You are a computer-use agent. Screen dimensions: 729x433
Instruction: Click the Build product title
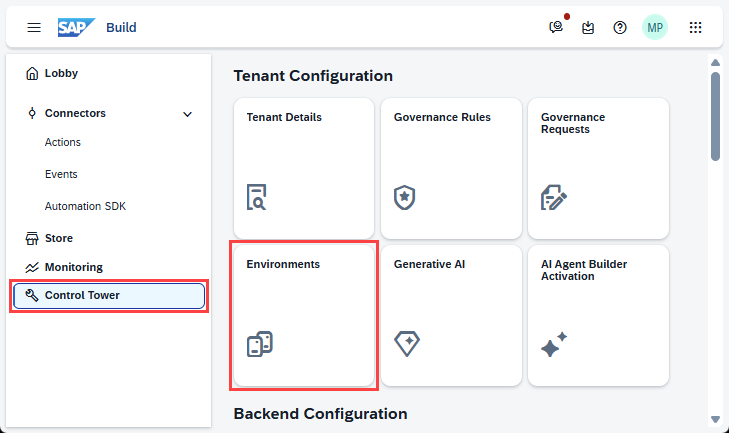121,27
